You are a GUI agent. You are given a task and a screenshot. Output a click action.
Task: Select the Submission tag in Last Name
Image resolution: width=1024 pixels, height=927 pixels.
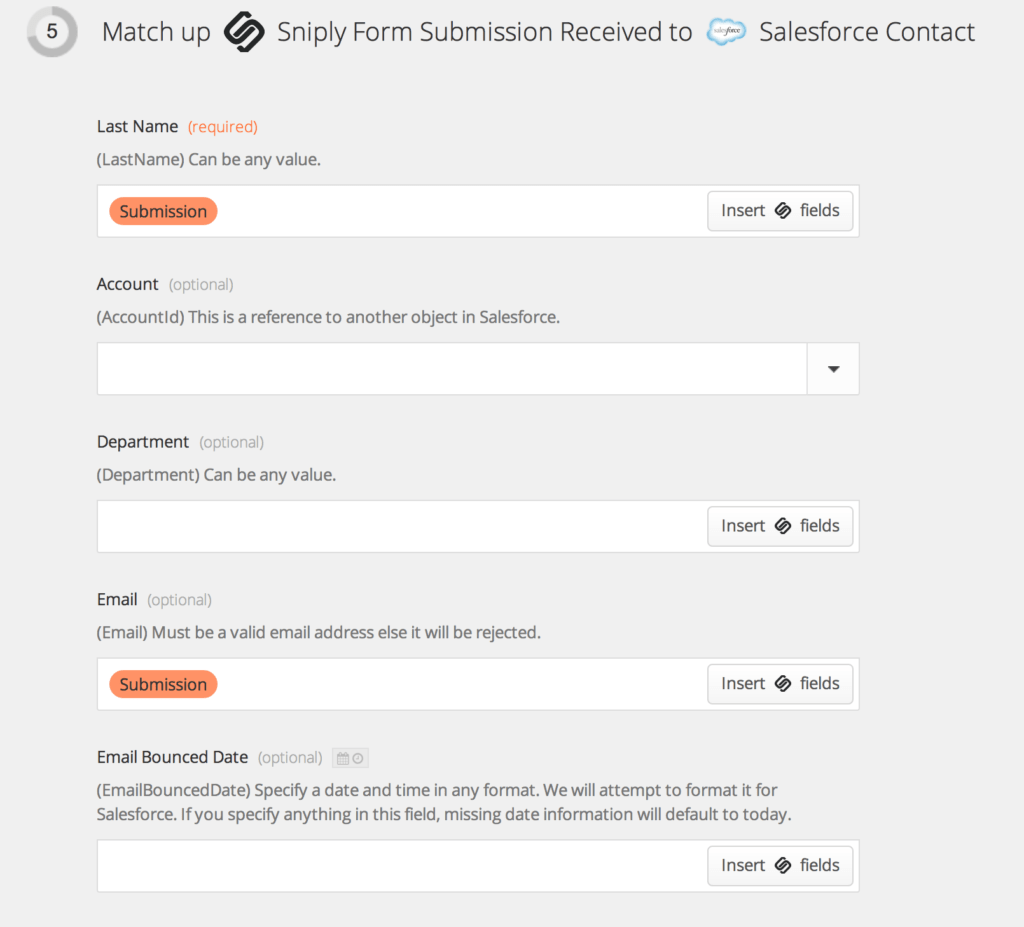tap(163, 211)
